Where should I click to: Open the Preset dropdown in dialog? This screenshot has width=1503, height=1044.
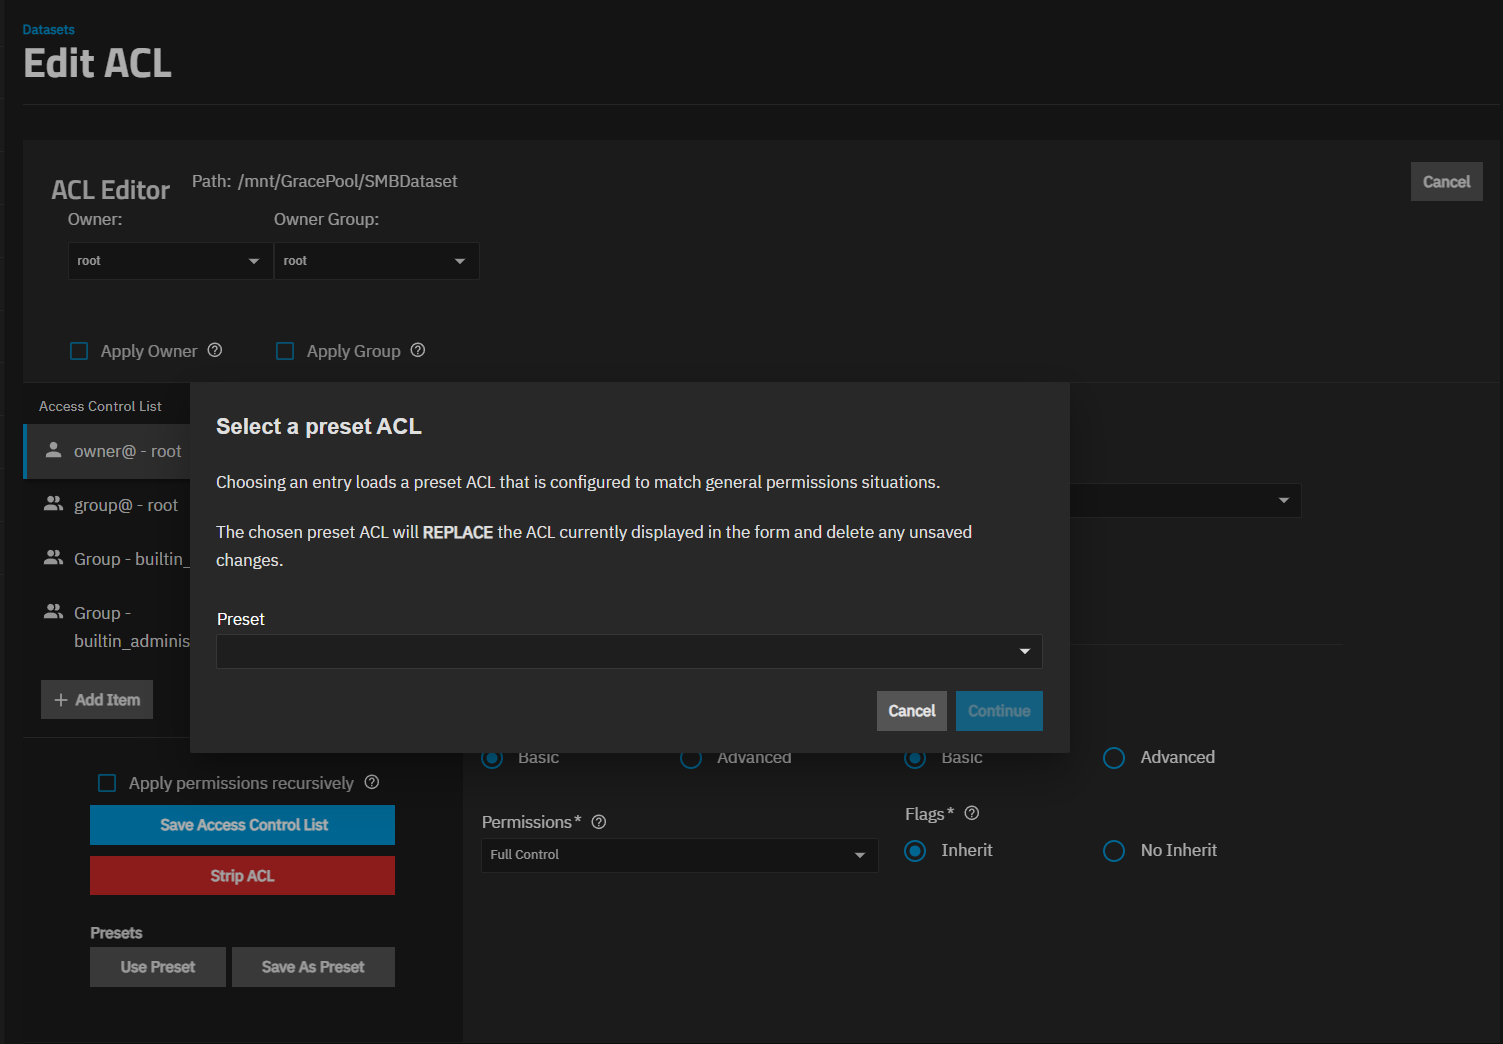pos(629,651)
